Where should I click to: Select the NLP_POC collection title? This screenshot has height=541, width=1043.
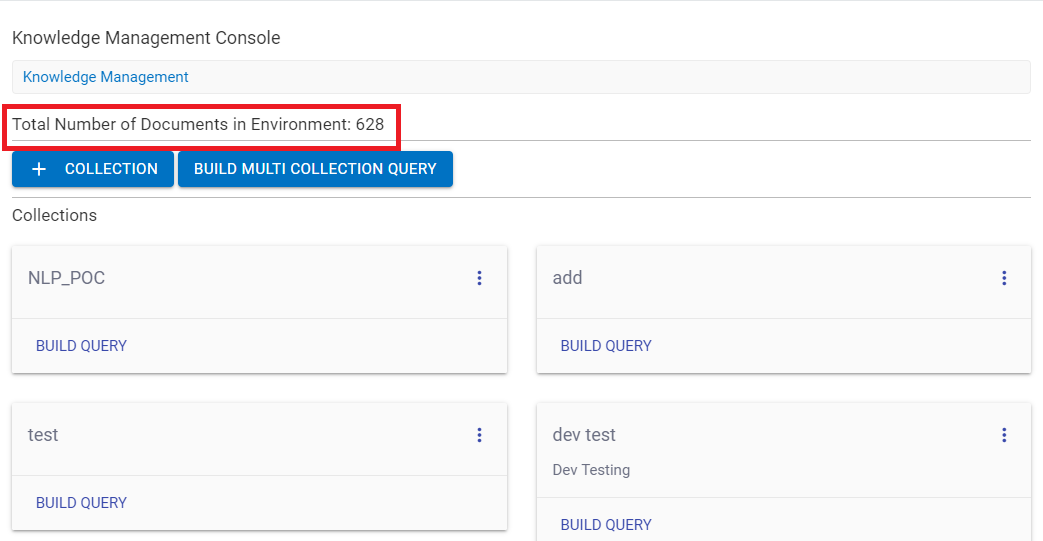[66, 278]
